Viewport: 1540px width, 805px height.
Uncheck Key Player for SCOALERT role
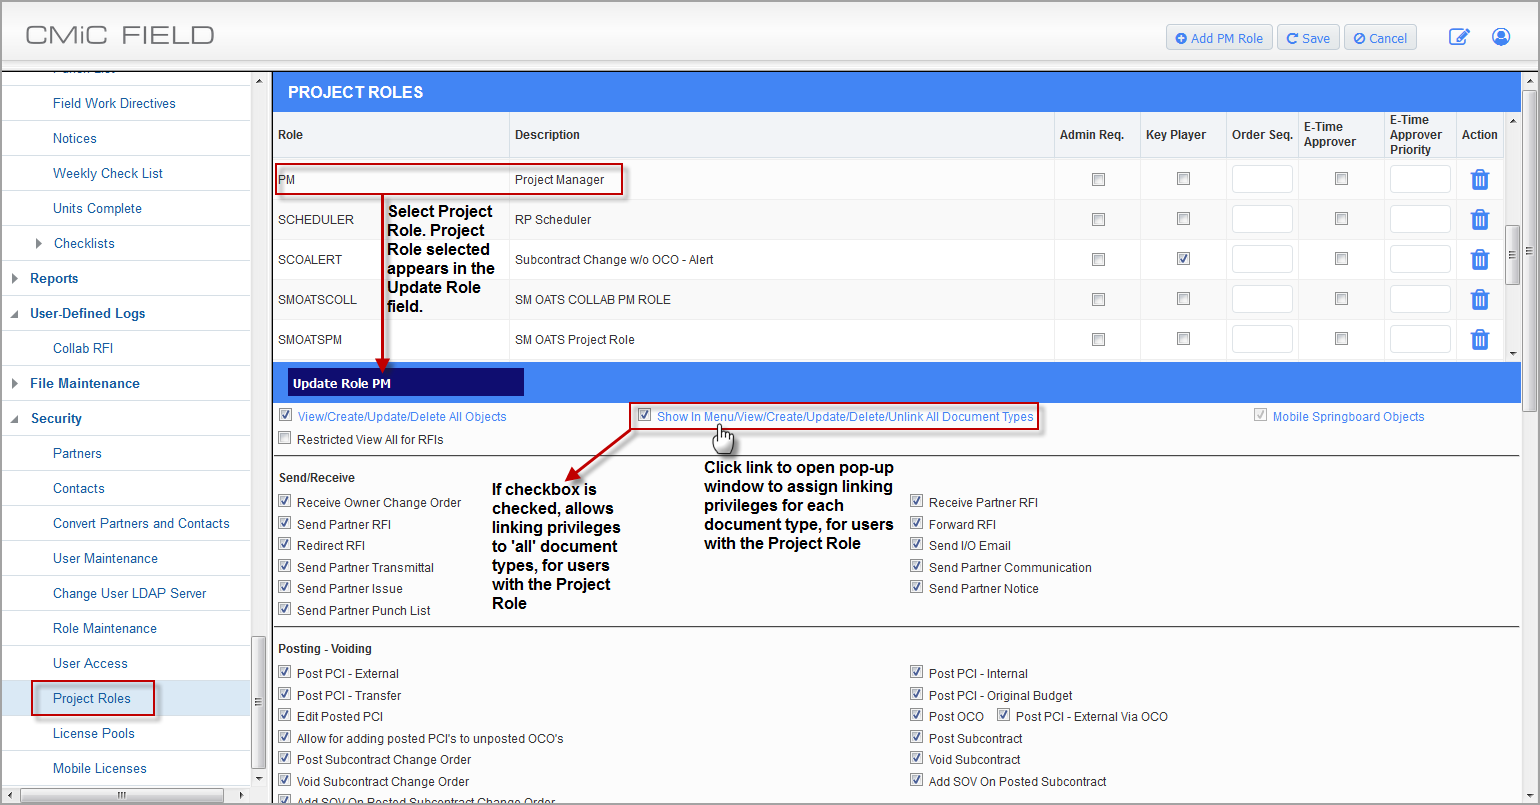tap(1184, 260)
